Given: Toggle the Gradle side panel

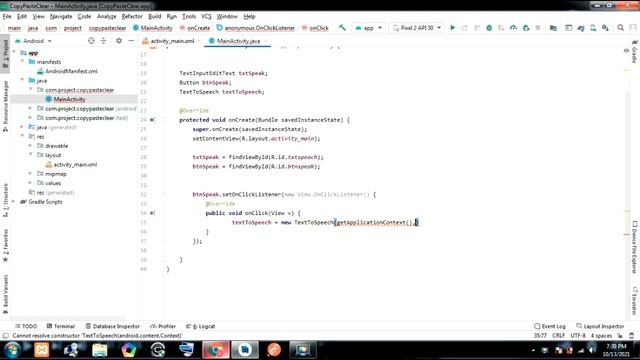Looking at the screenshot, I should [635, 52].
